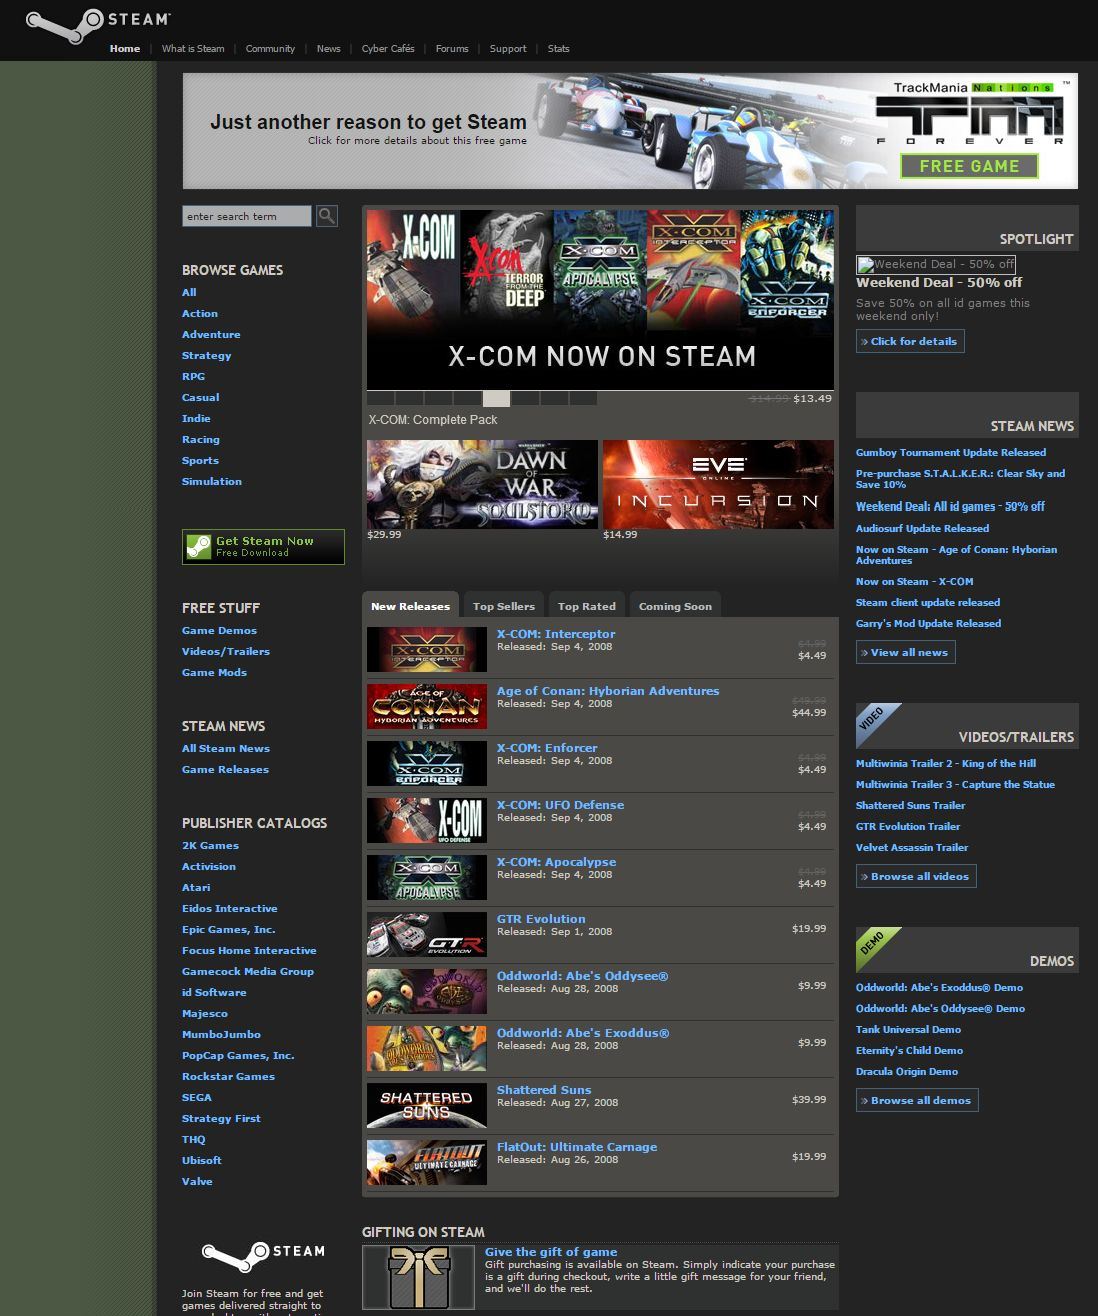Switch to the Top Sellers tab
1098x1316 pixels.
(503, 606)
